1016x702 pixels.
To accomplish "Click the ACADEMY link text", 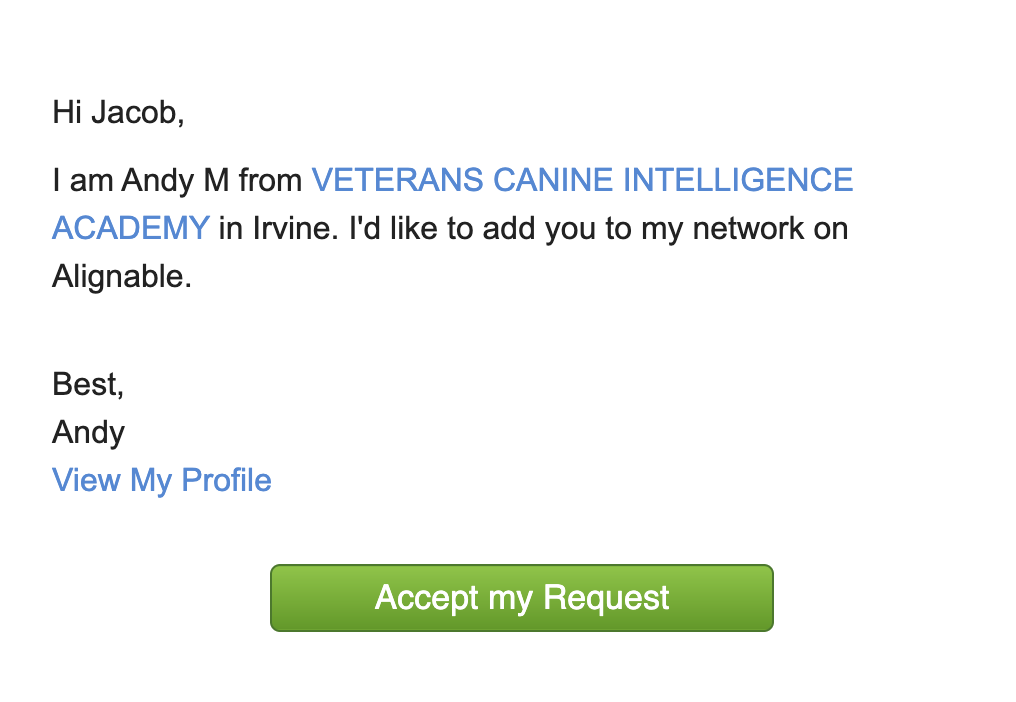I will click(x=131, y=228).
